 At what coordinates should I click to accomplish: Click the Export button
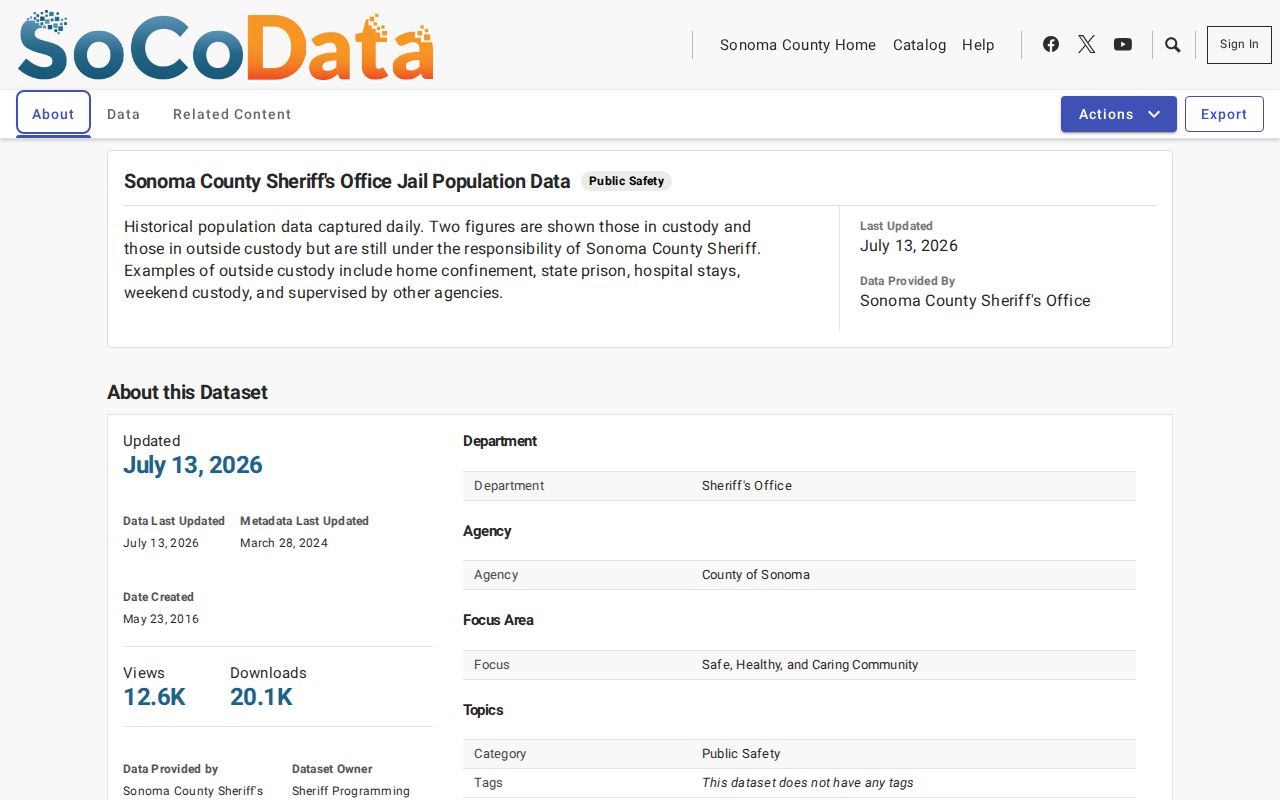tap(1224, 114)
